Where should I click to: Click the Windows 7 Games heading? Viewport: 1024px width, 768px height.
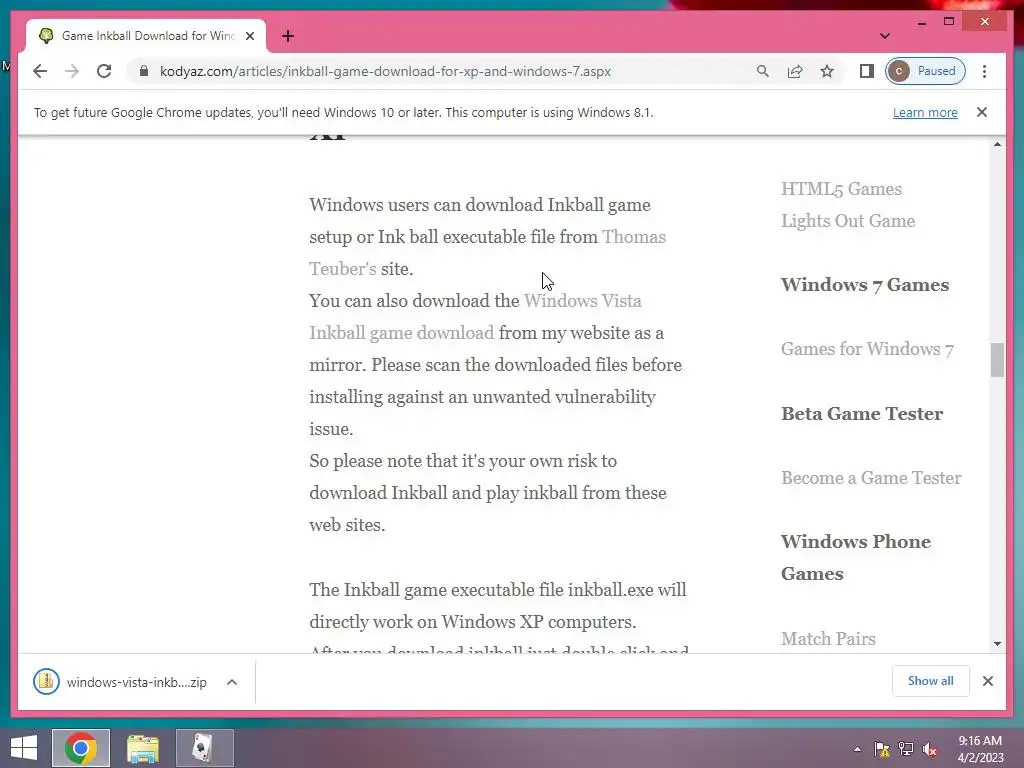pos(865,285)
